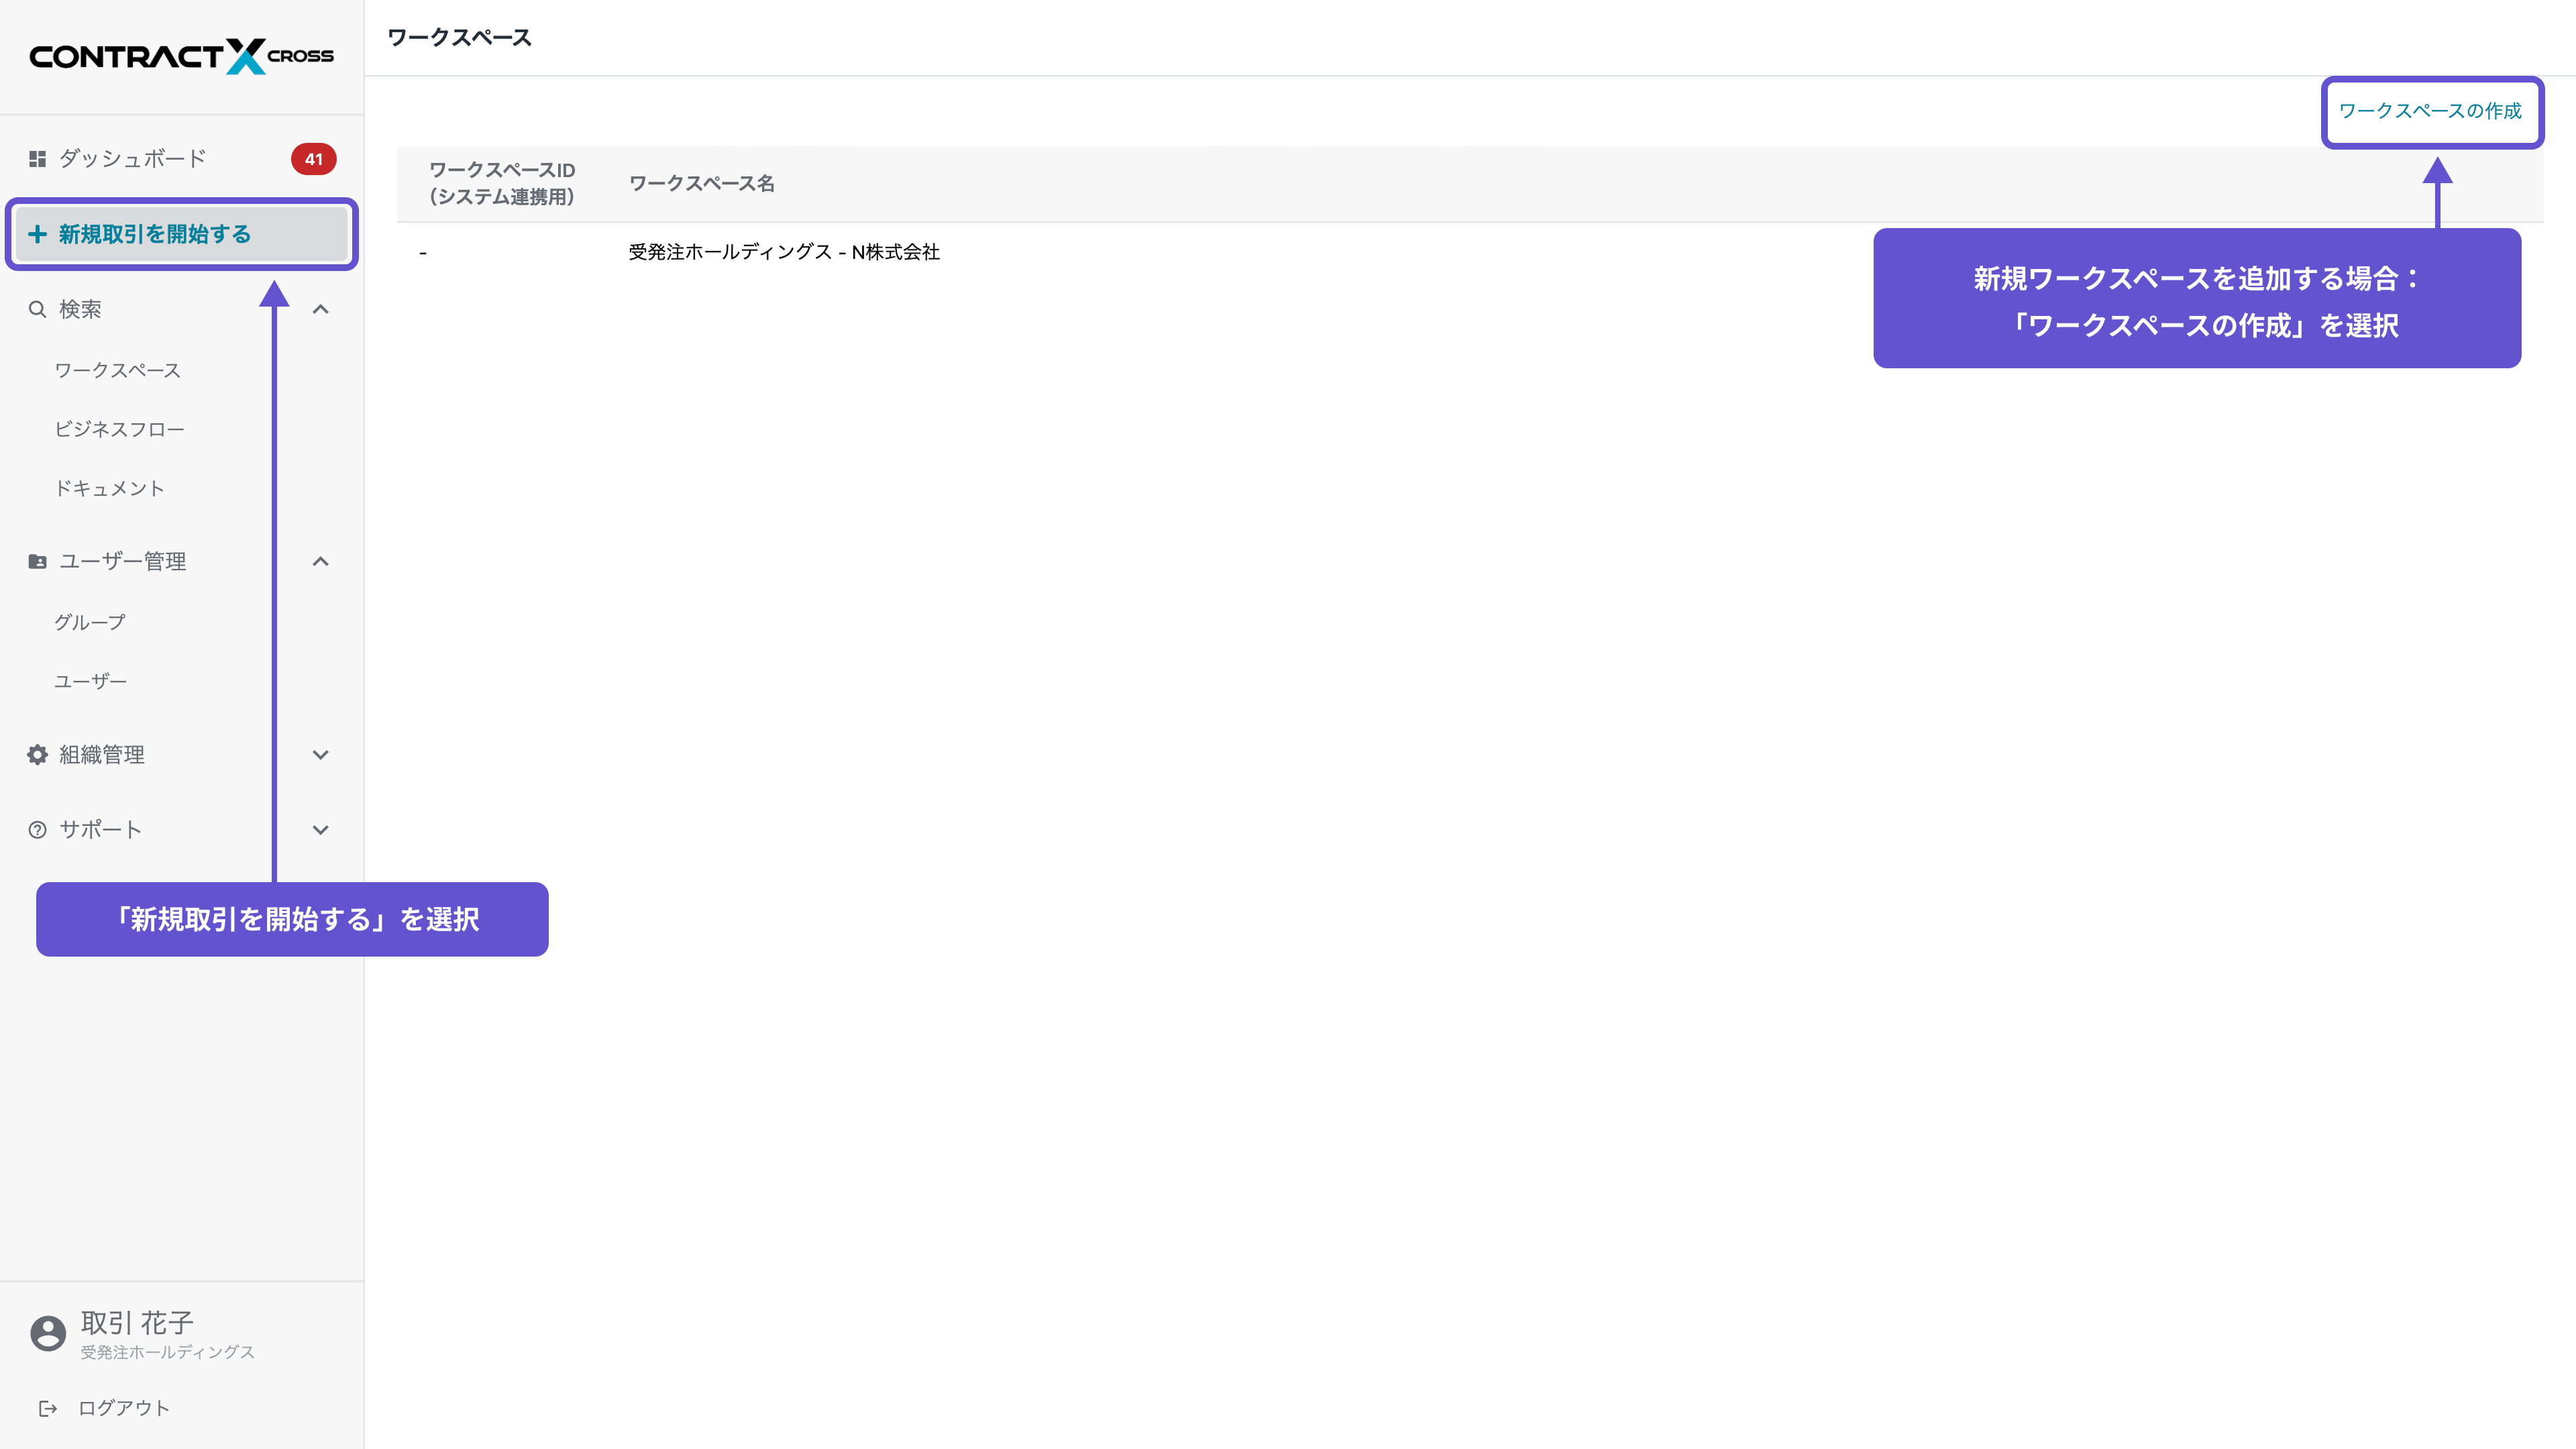Collapse the 検索 section chevron

tap(320, 309)
